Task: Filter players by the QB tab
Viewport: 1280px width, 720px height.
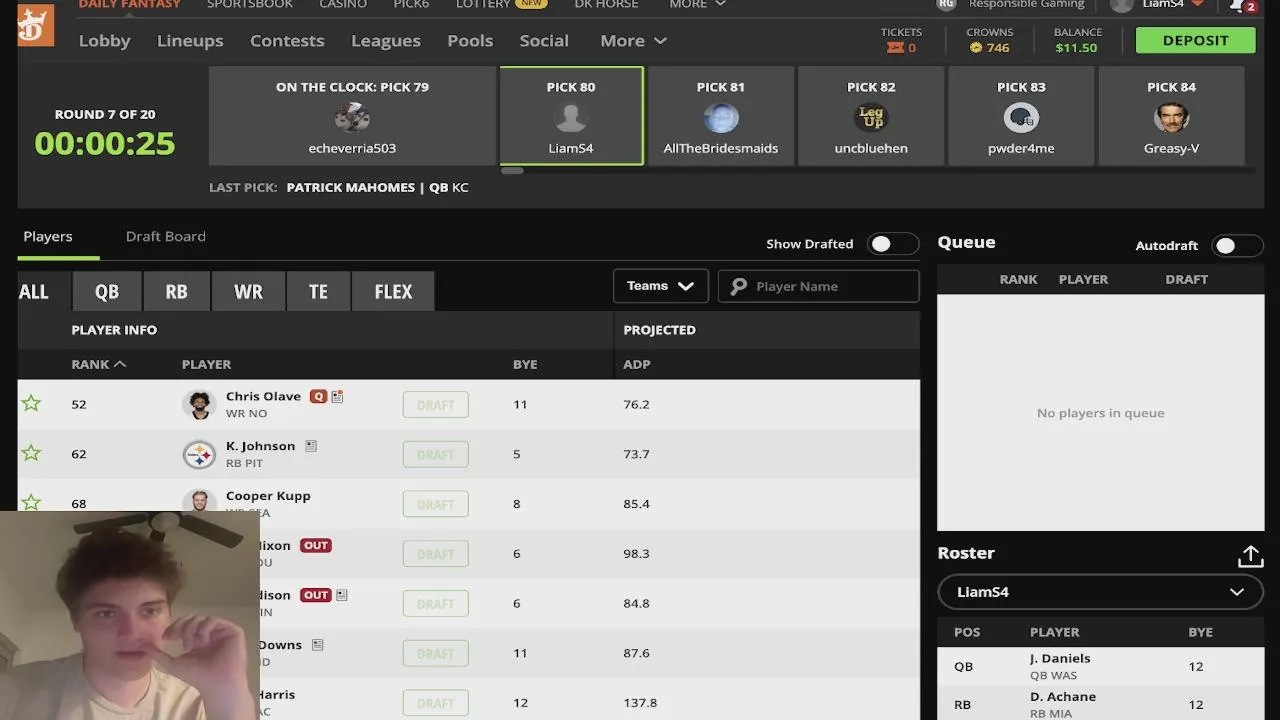Action: [106, 291]
